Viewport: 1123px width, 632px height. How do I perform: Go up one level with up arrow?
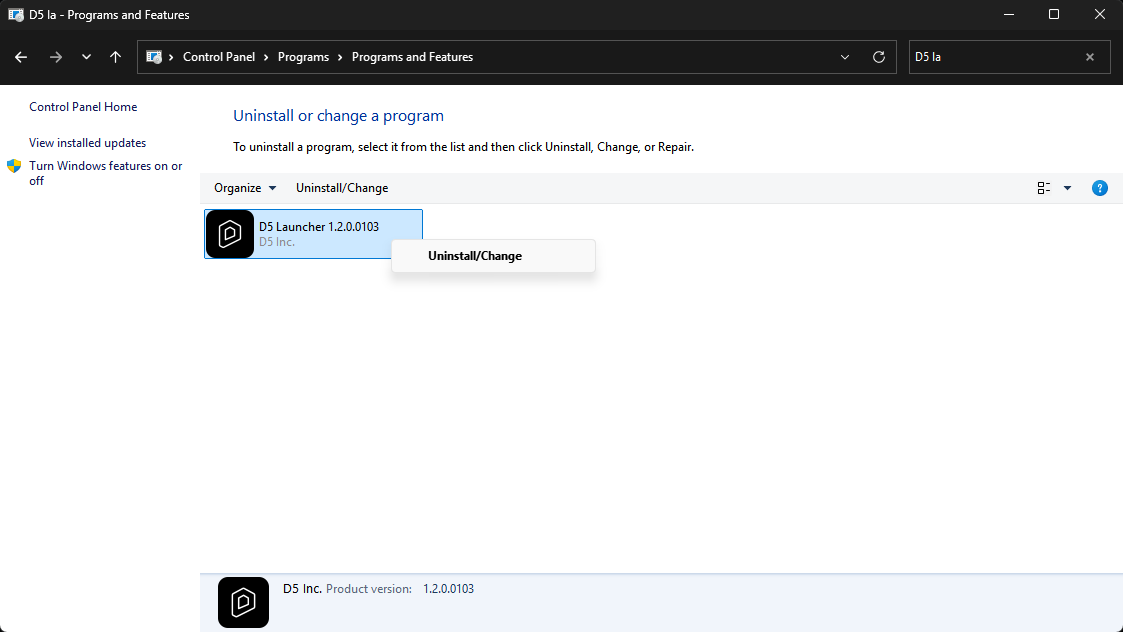tap(115, 57)
